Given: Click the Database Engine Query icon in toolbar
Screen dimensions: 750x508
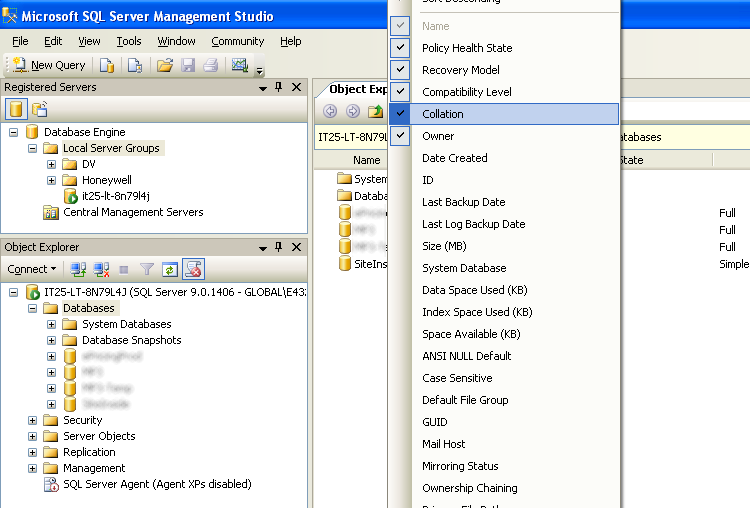Looking at the screenshot, I should [x=107, y=65].
